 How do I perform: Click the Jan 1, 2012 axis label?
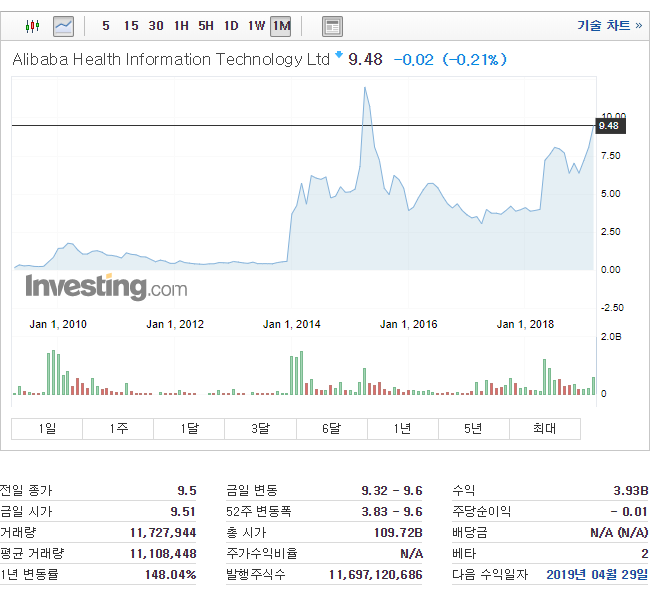175,324
